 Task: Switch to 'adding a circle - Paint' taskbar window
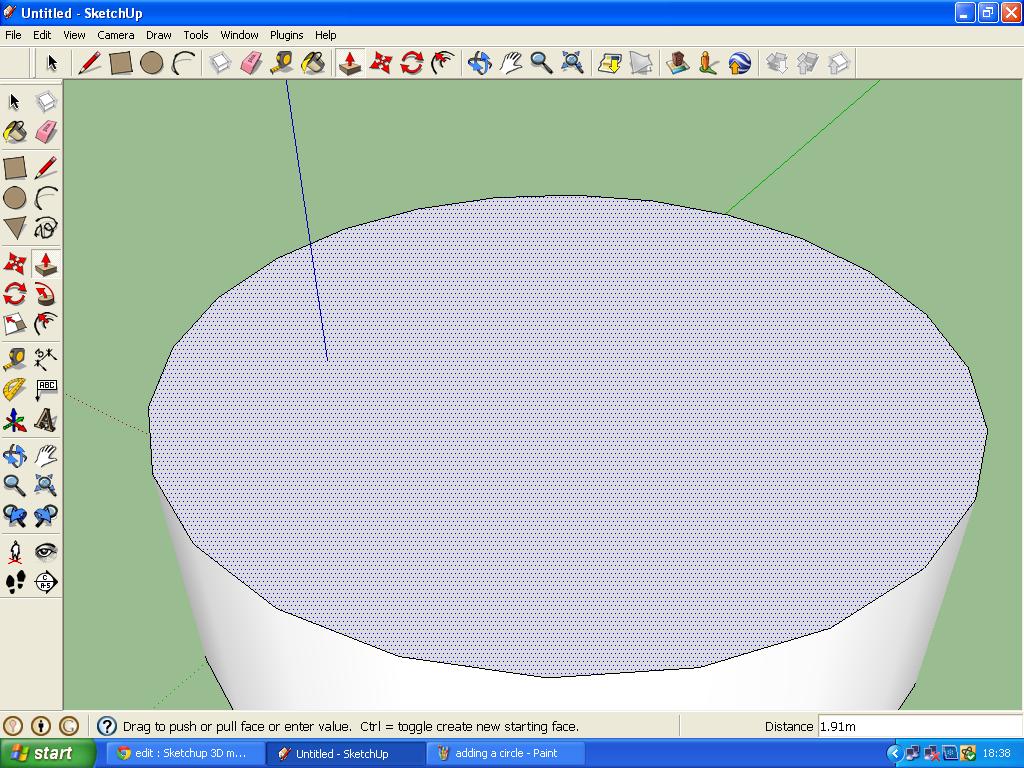pos(505,753)
